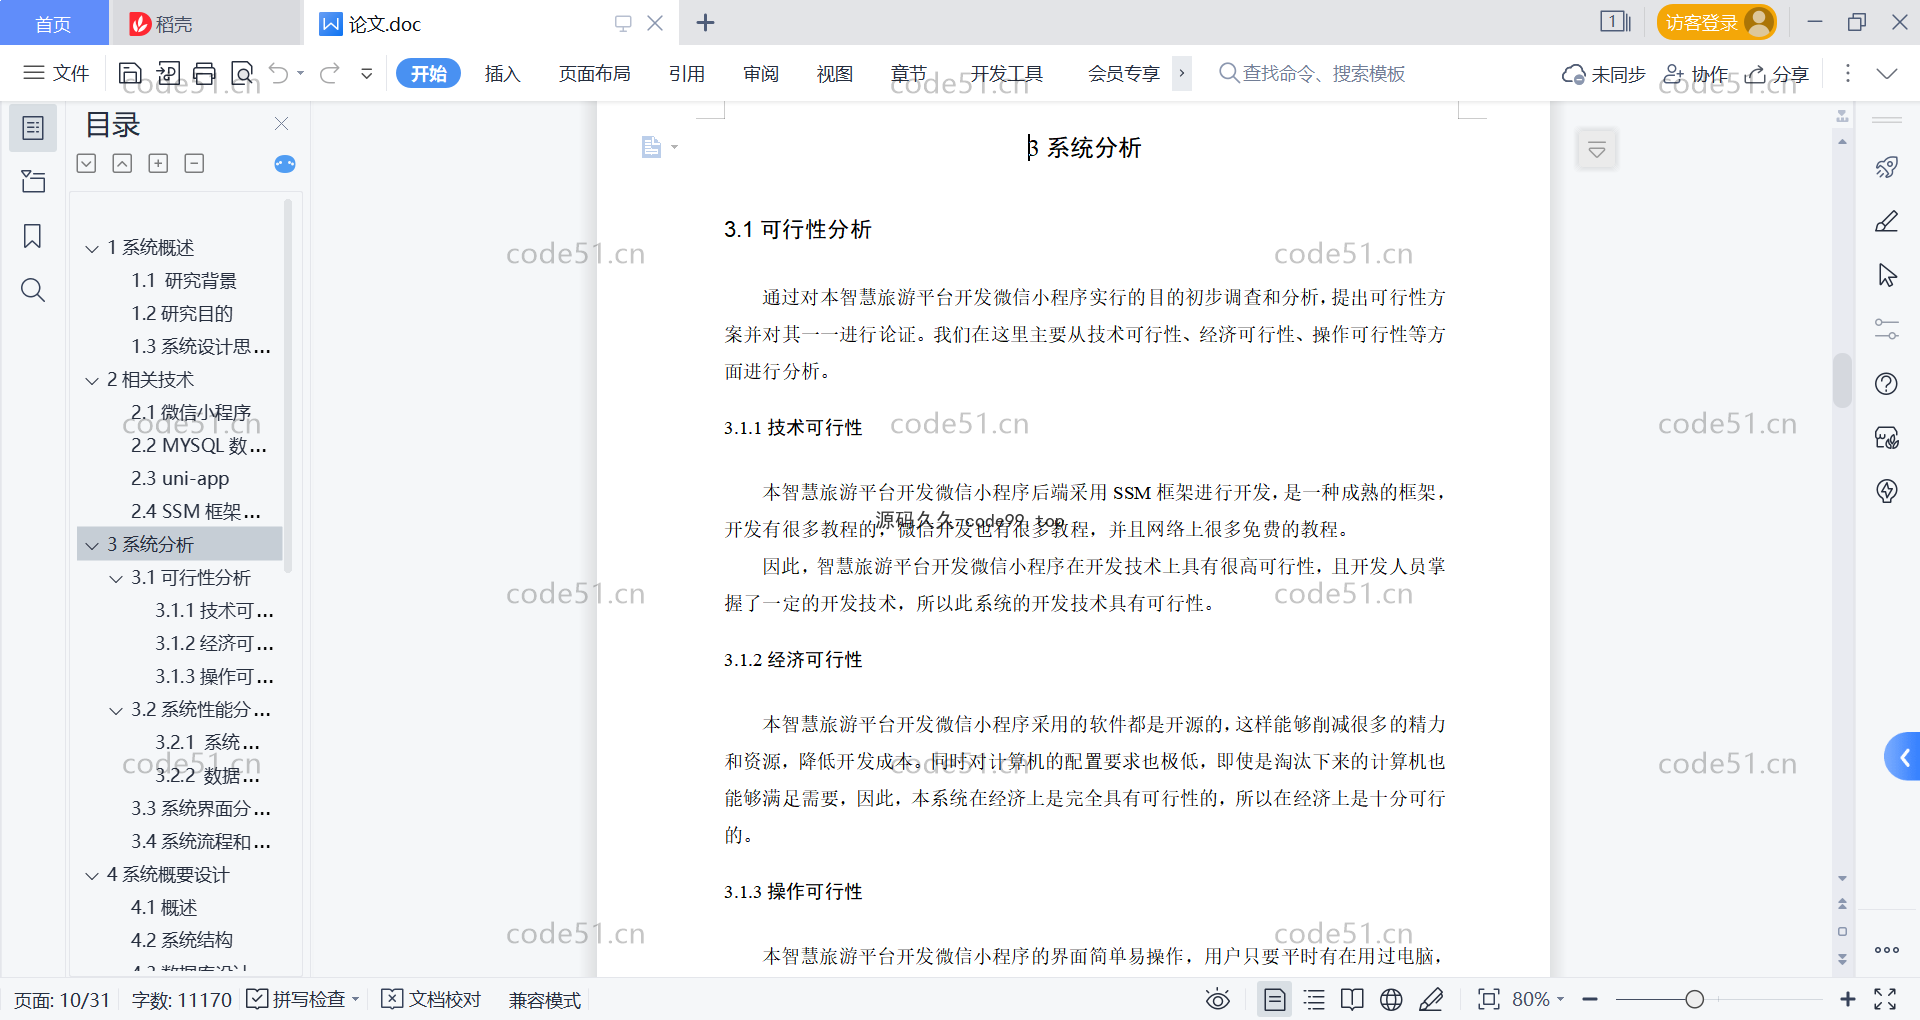Switch to the 插入 tab
1920x1020 pixels.
502,74
